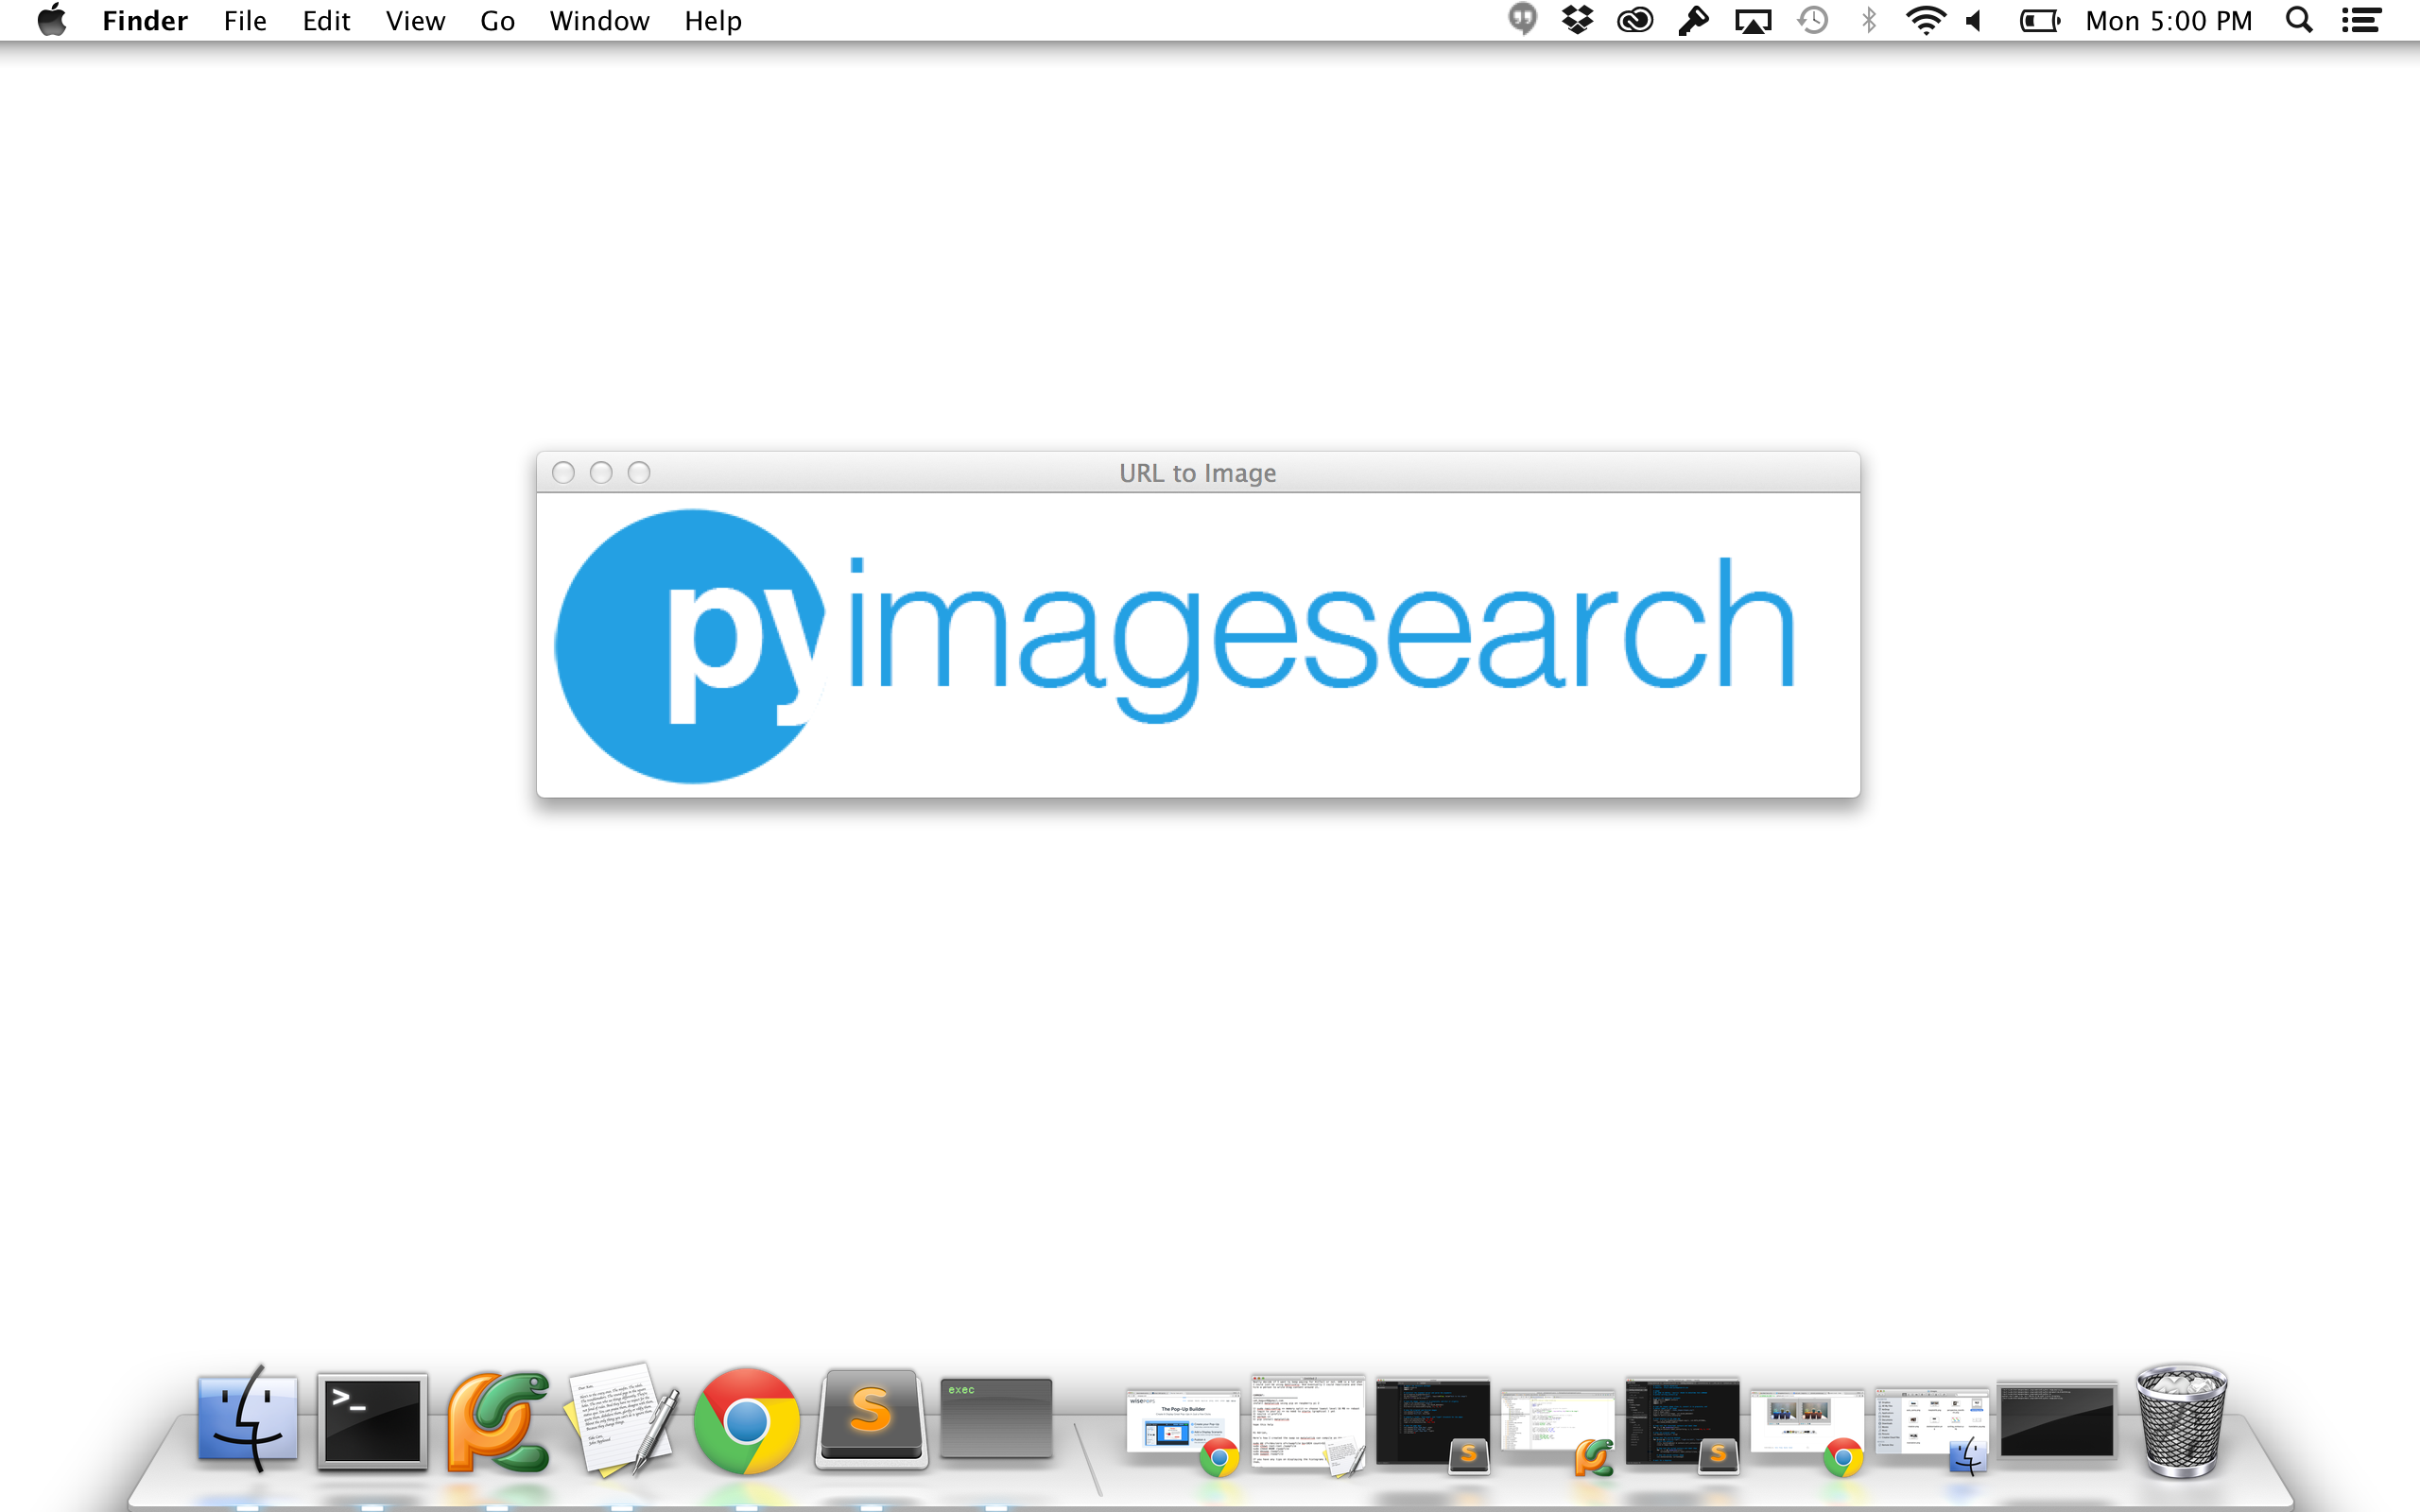The width and height of the screenshot is (2420, 1512).
Task: Launch Terminal from the Dock
Action: [372, 1420]
